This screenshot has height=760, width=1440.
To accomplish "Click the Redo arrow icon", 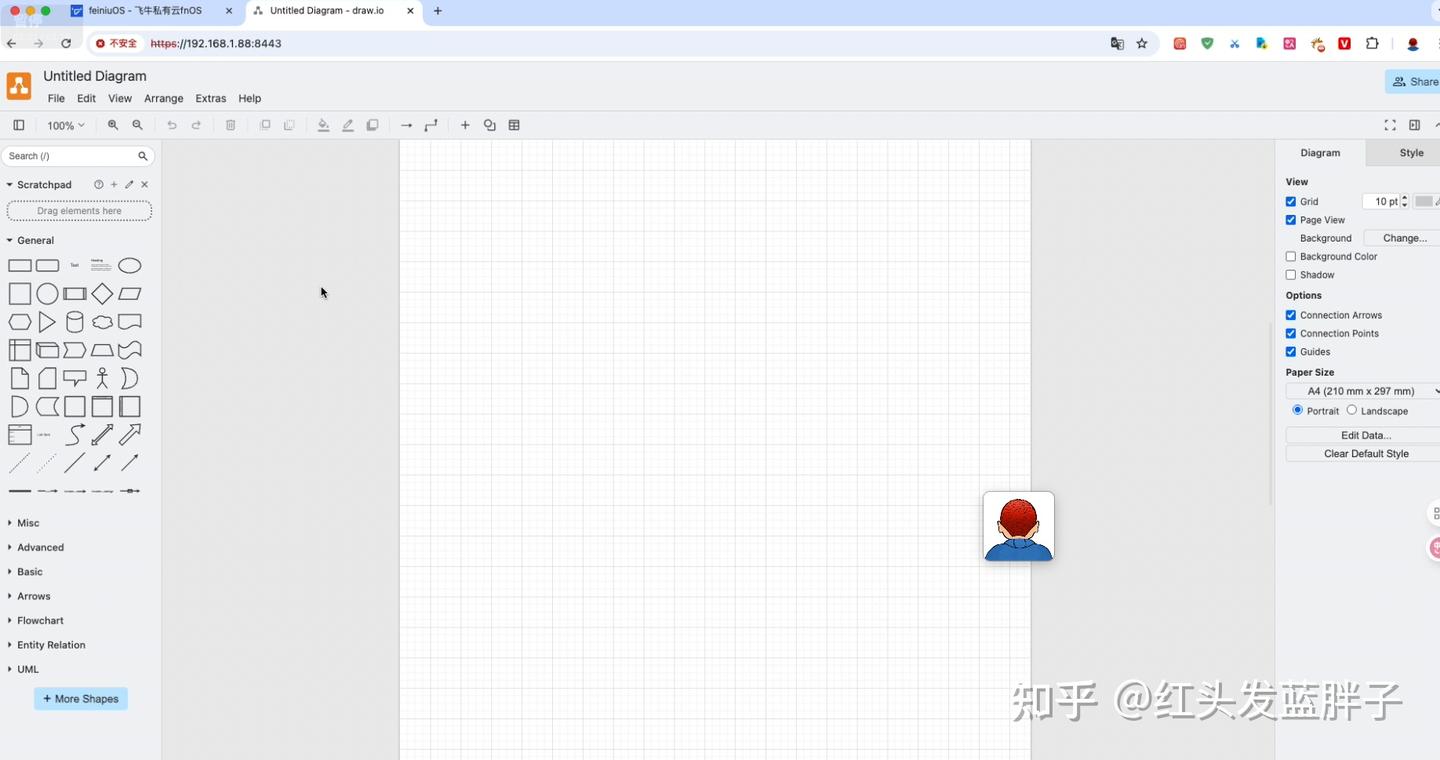I will 196,125.
